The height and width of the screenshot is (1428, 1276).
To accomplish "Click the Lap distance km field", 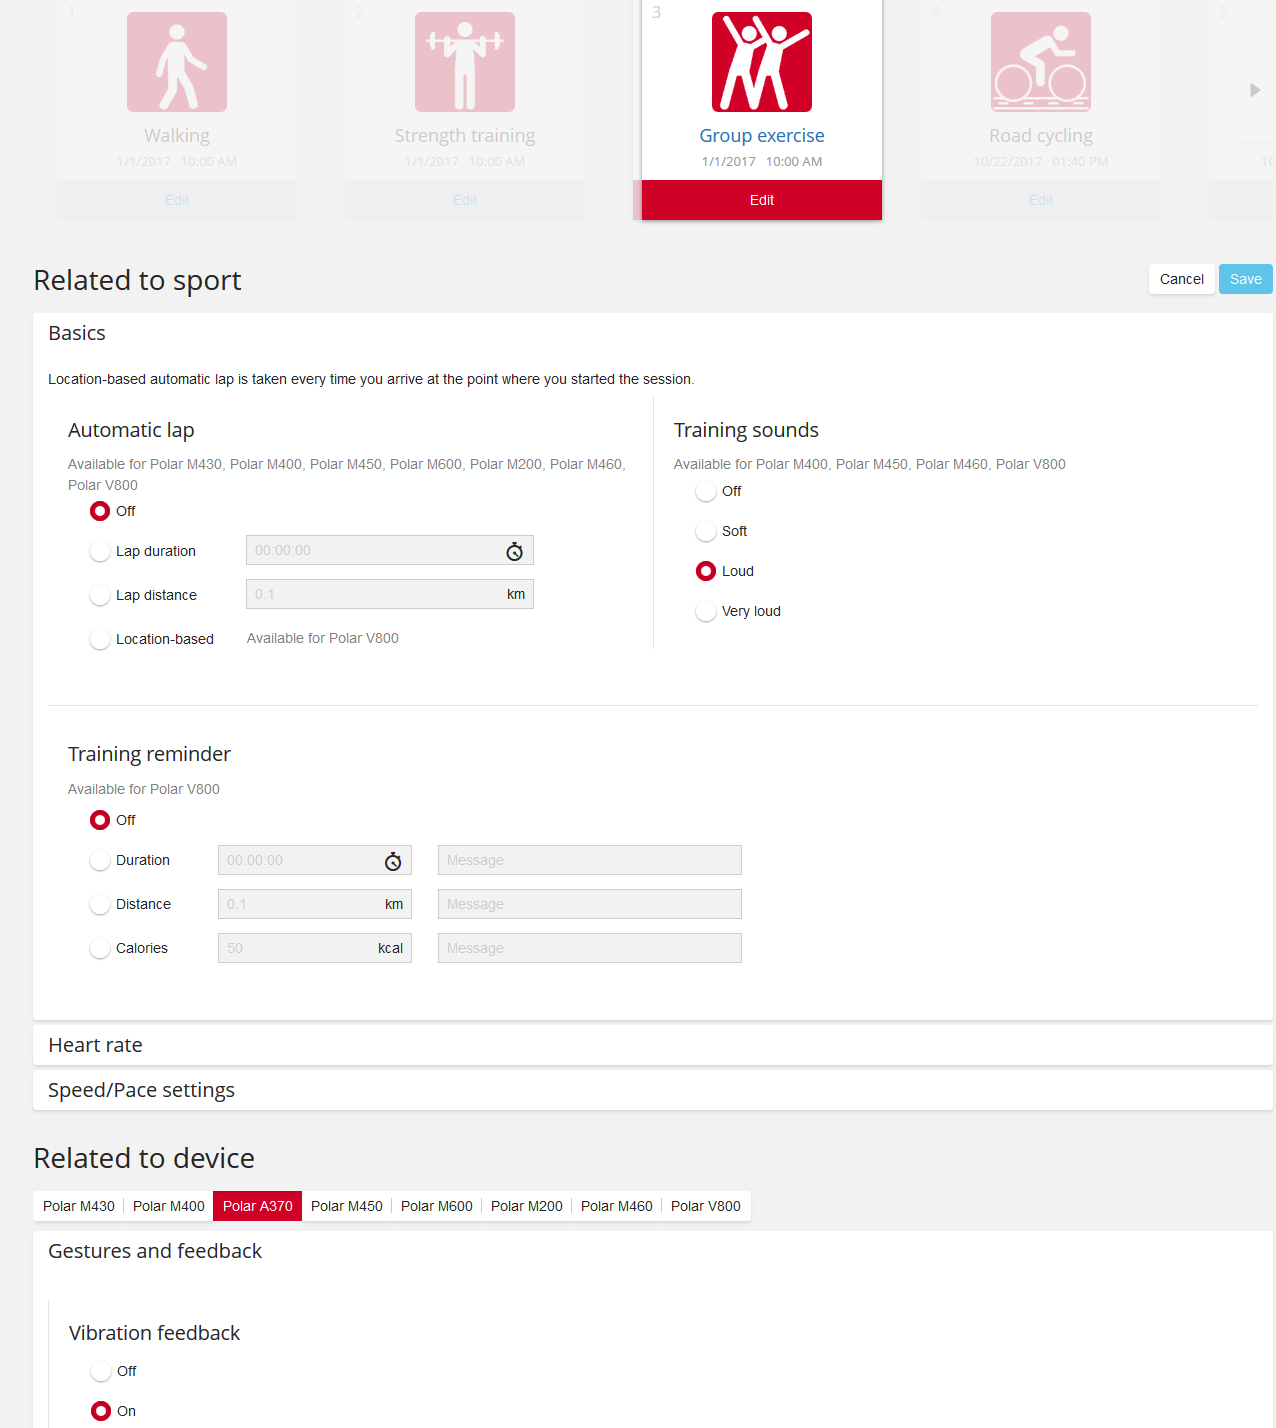I will (x=390, y=594).
